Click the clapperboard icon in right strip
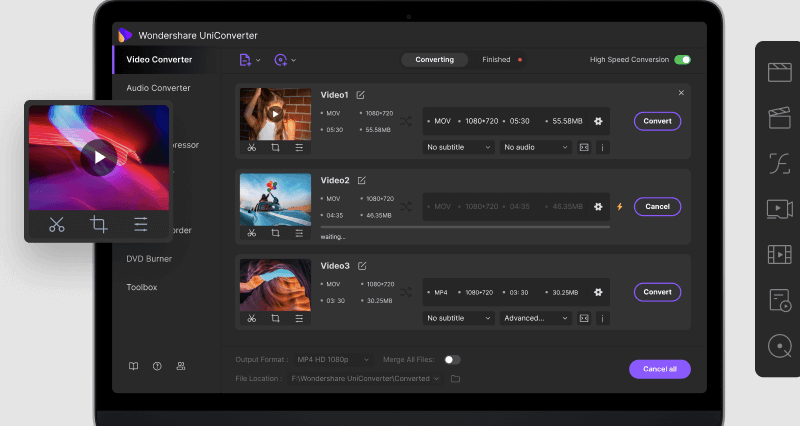Image resolution: width=800 pixels, height=426 pixels. pyautogui.click(x=780, y=72)
